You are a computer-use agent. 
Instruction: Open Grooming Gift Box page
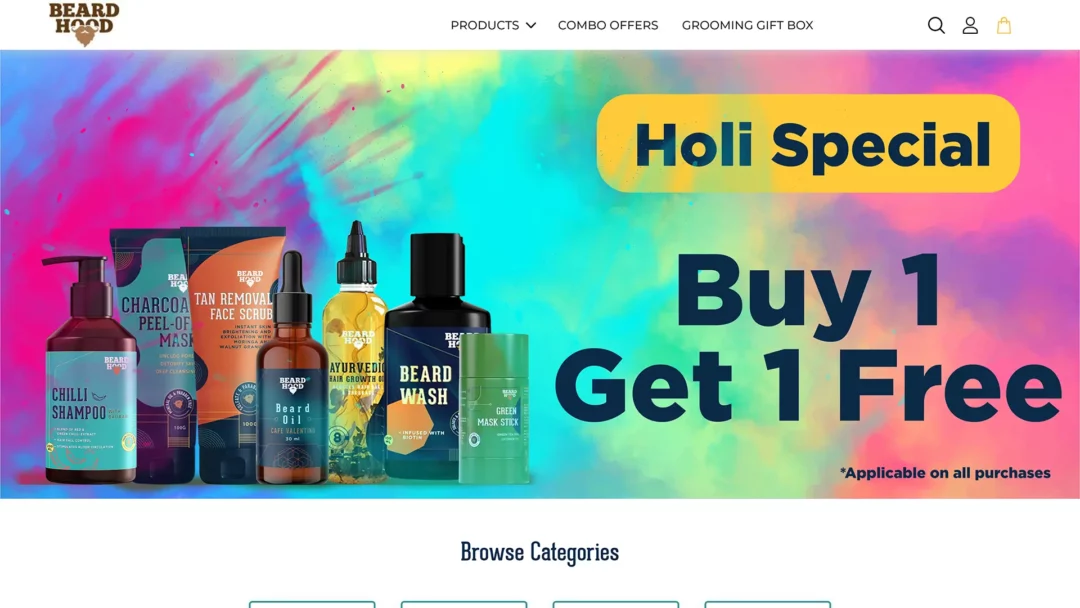coord(747,25)
